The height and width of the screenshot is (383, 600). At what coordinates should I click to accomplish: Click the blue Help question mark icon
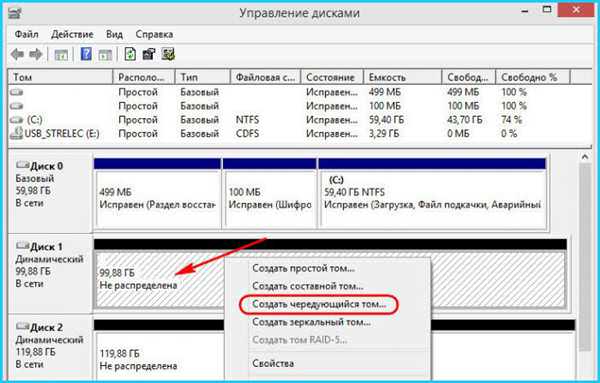click(x=86, y=54)
